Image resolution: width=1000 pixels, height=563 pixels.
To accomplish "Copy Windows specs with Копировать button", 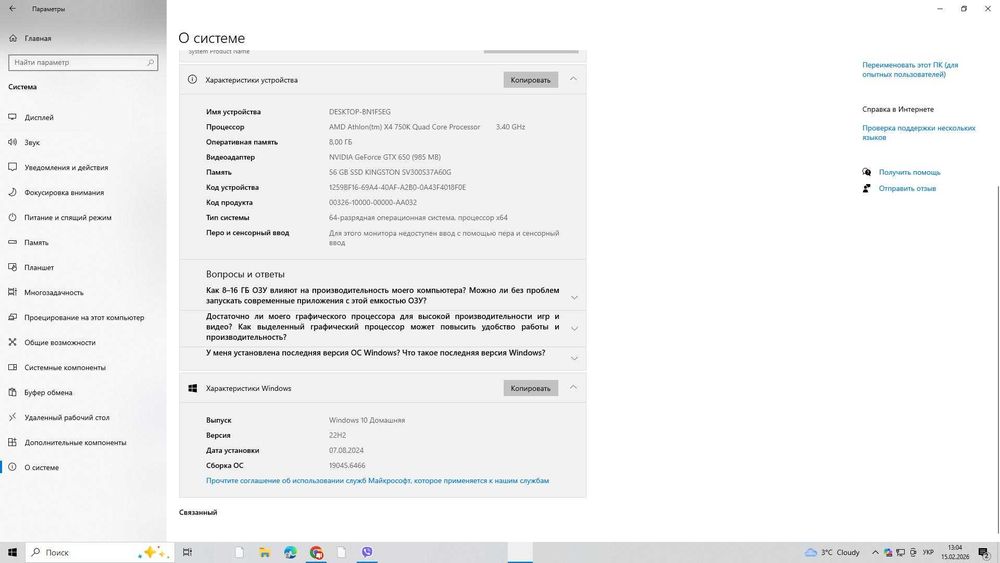I will click(531, 388).
